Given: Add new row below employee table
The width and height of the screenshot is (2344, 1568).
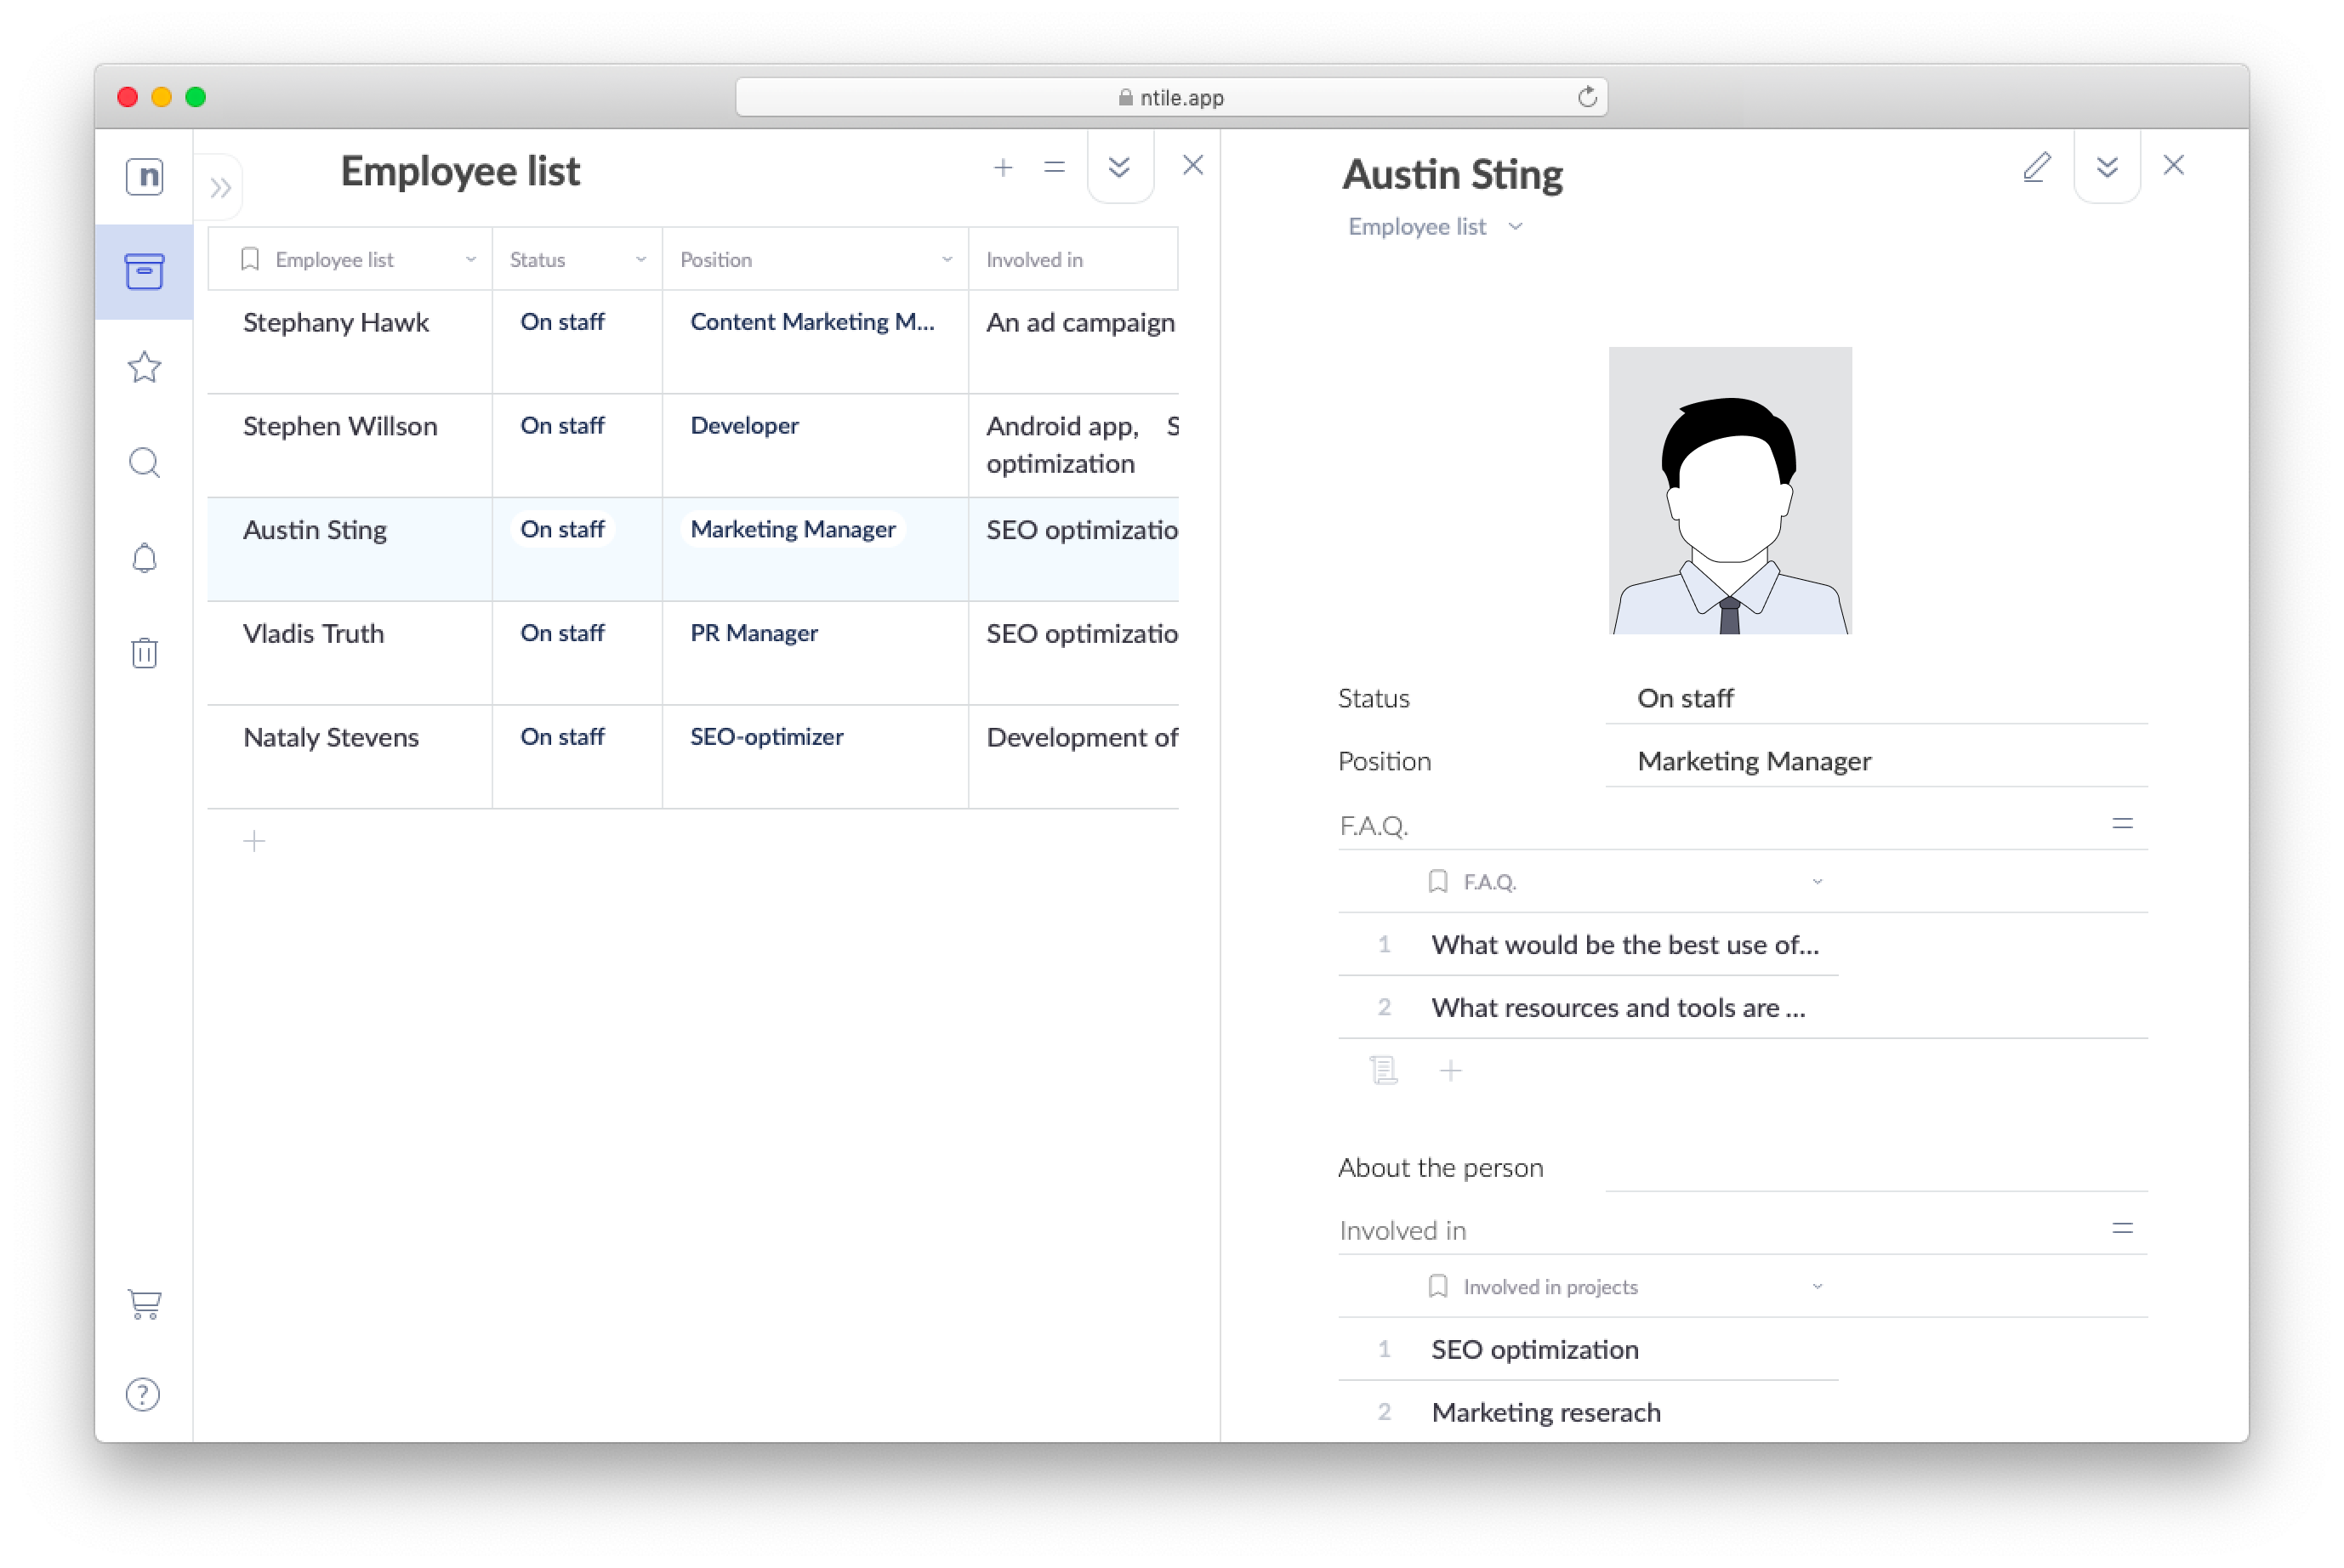Looking at the screenshot, I should tap(254, 841).
